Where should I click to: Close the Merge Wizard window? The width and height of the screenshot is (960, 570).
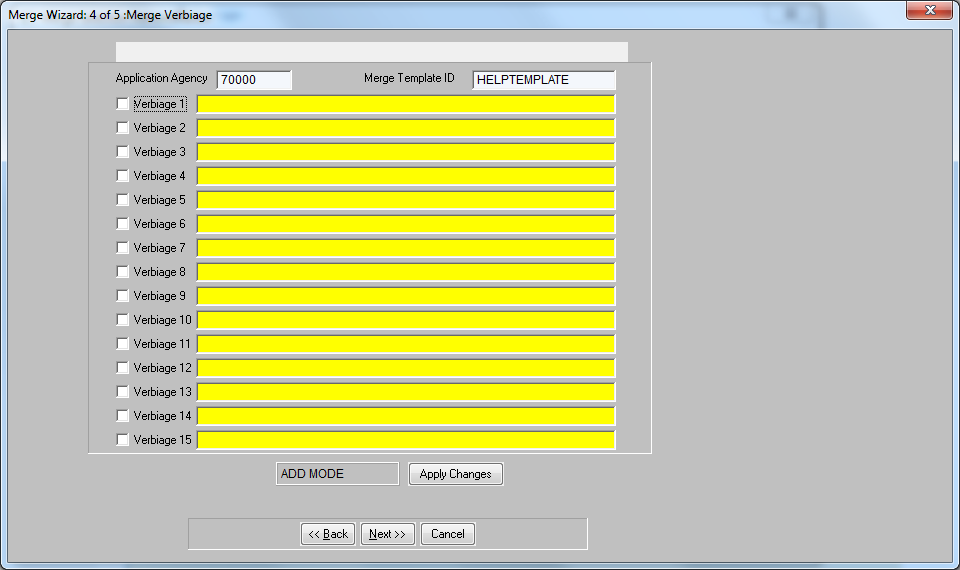click(x=929, y=10)
